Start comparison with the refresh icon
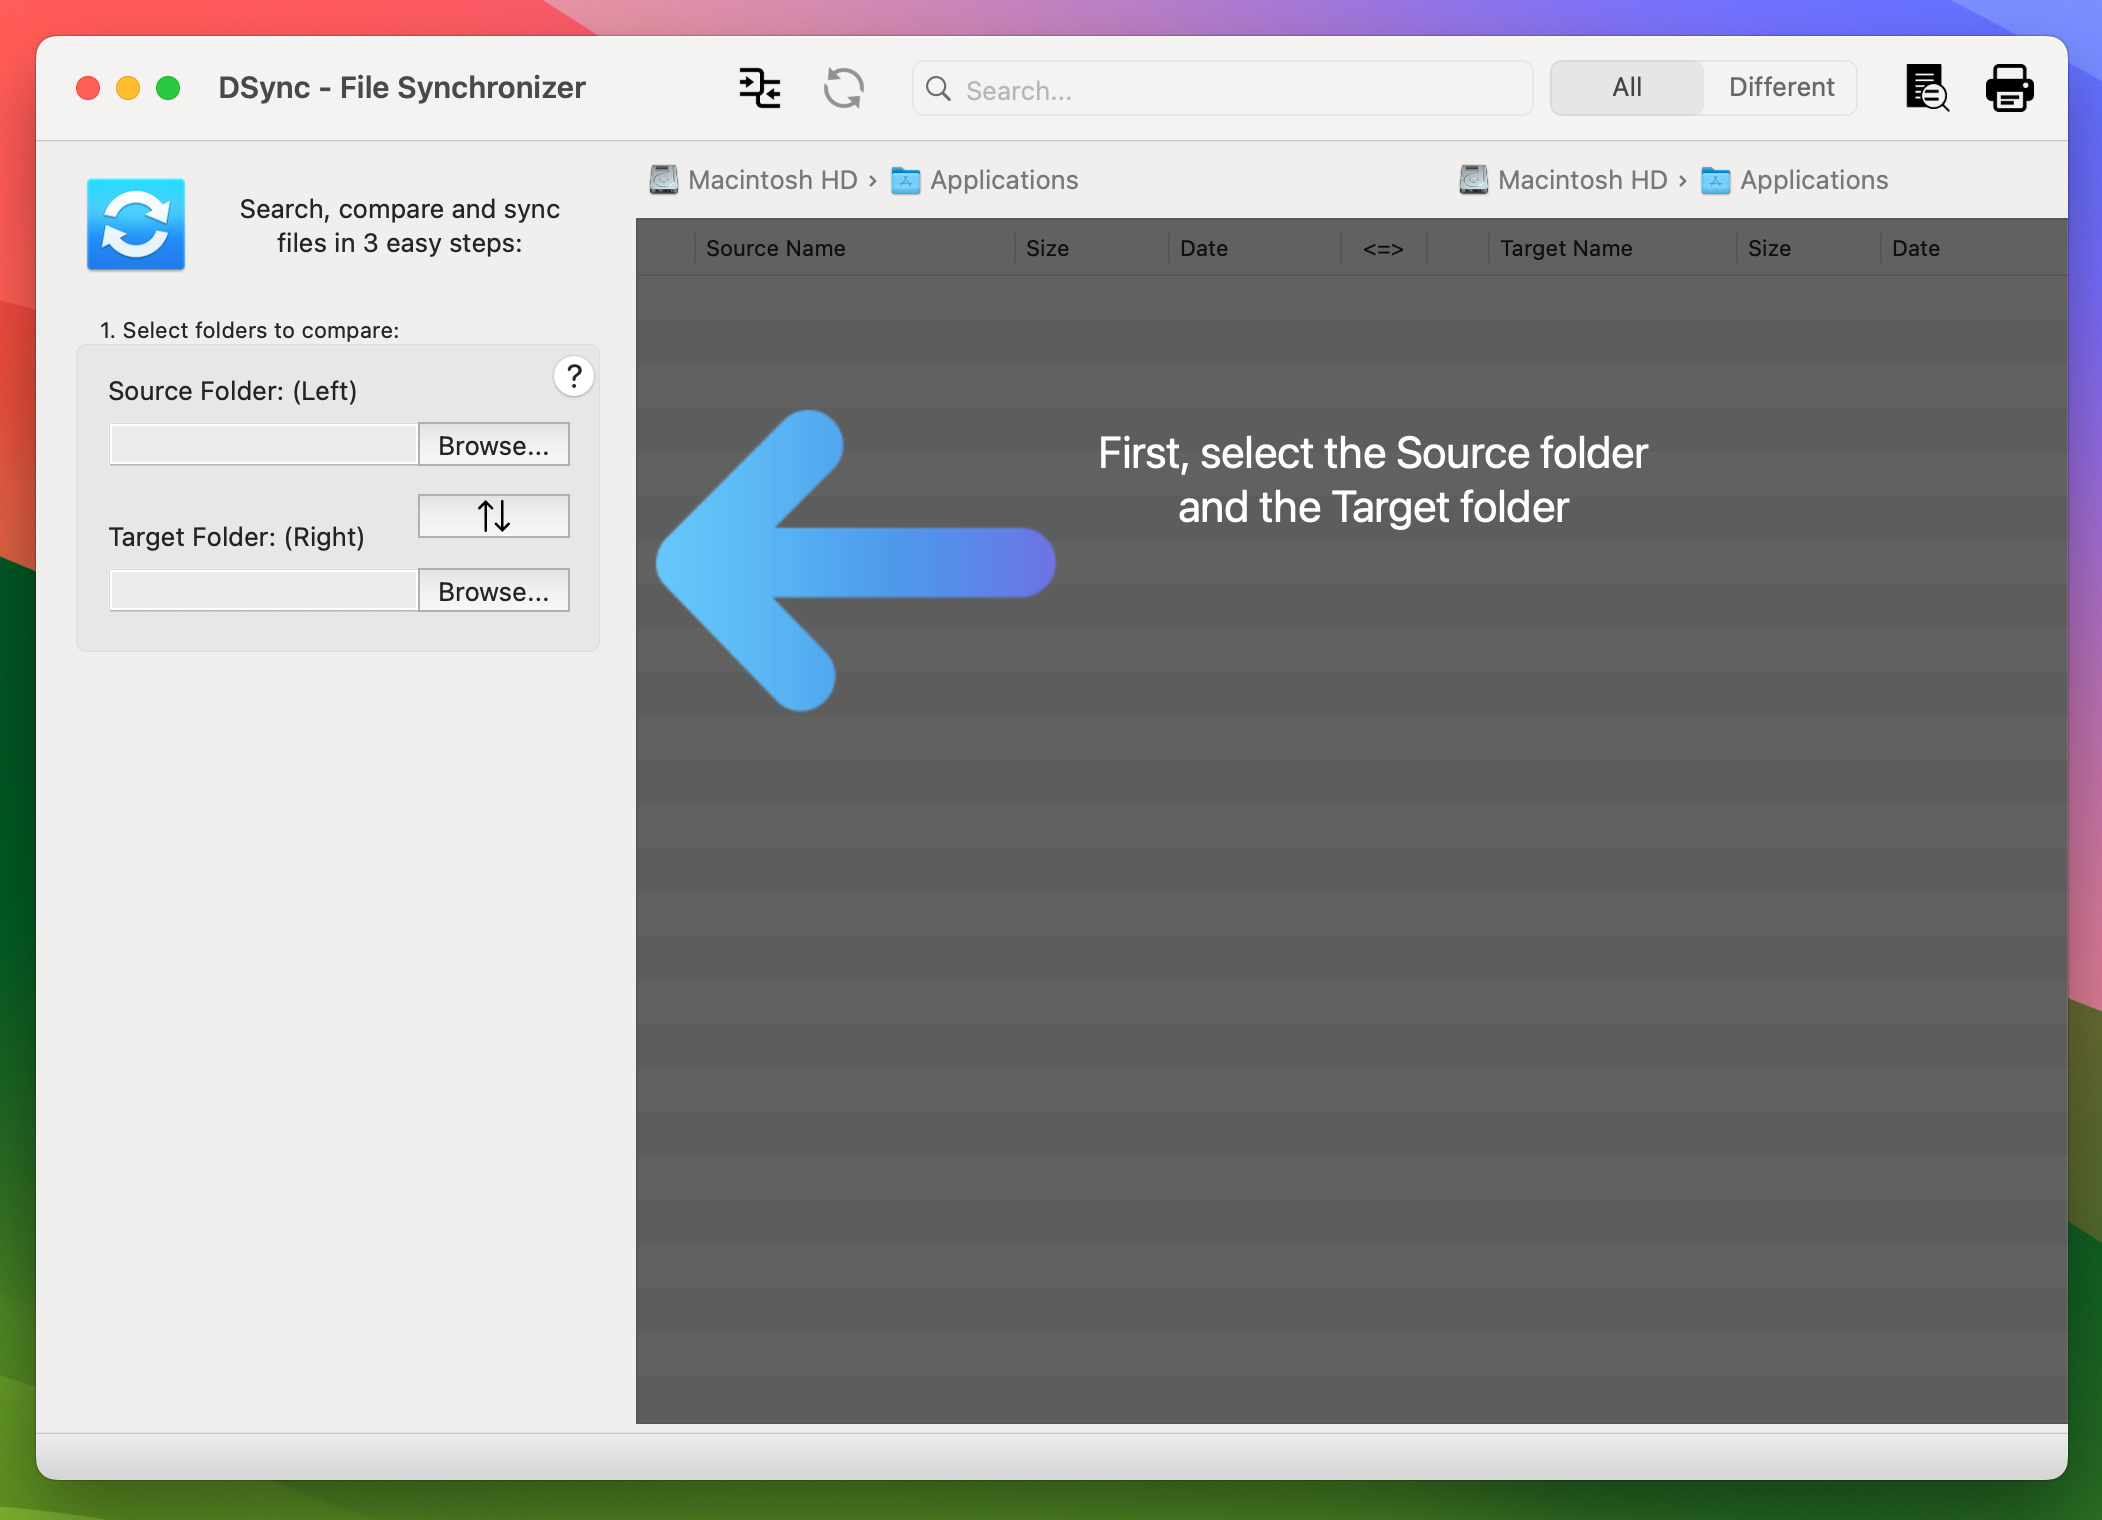The height and width of the screenshot is (1520, 2102). point(843,88)
